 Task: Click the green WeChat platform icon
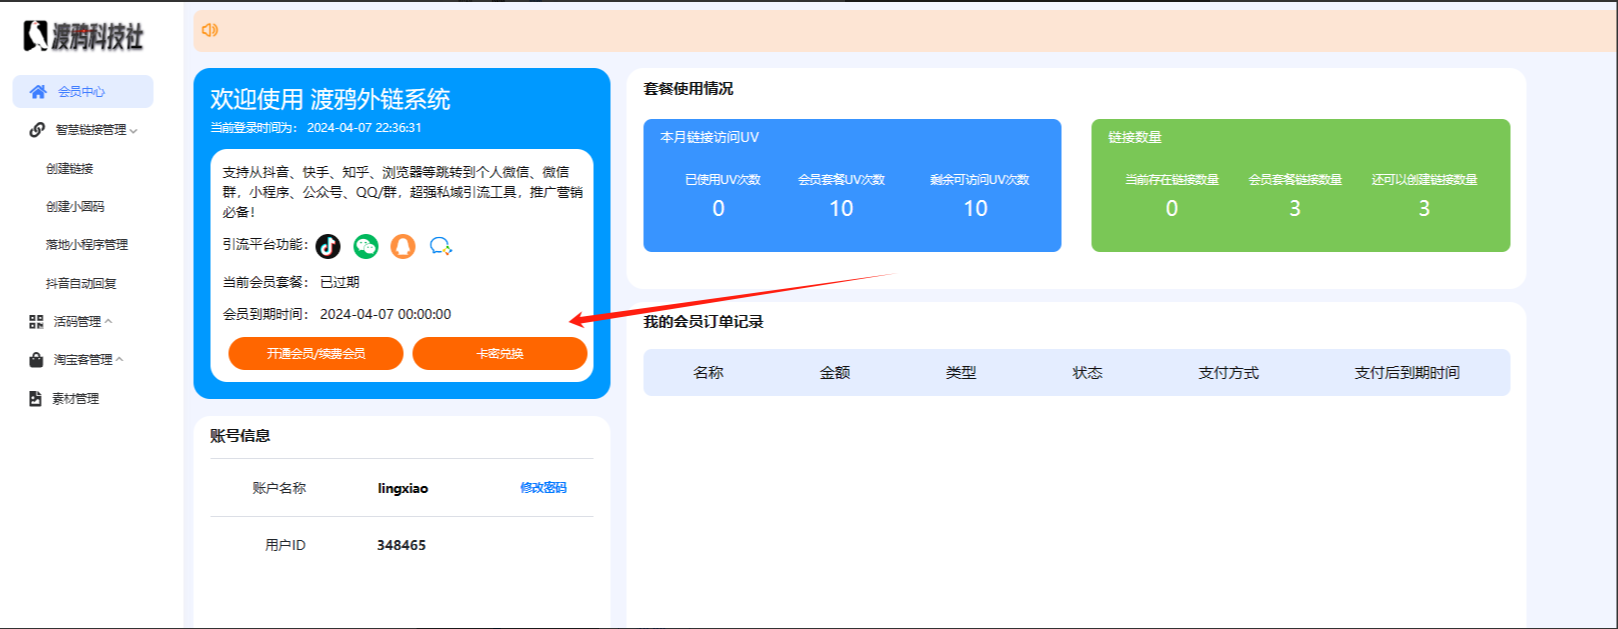pyautogui.click(x=366, y=246)
